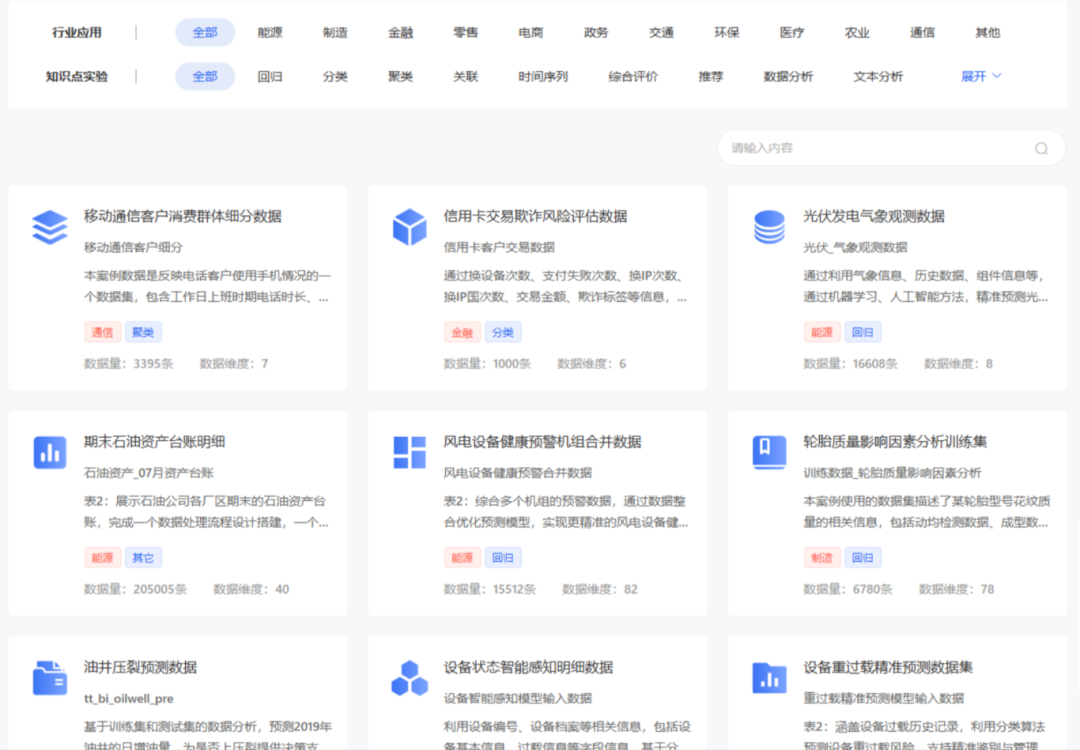Image resolution: width=1080 pixels, height=750 pixels.
Task: Open the 风电设备健康预警机组合并数据 title link
Action: tap(542, 441)
